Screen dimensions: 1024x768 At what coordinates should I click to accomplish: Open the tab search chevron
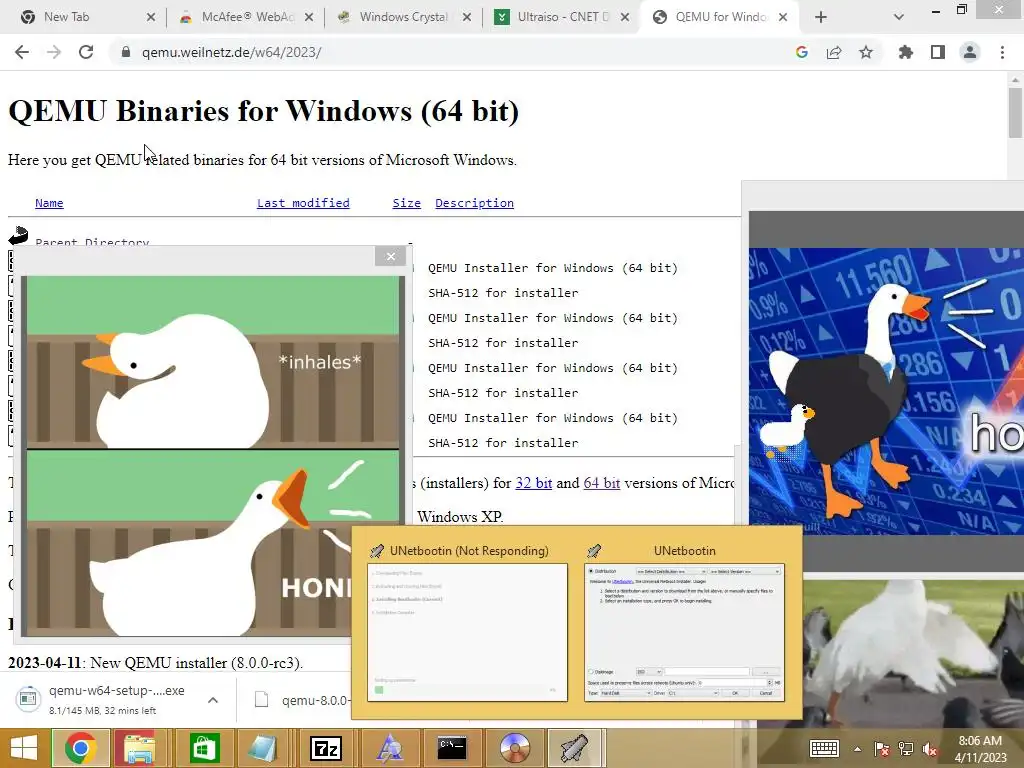click(x=899, y=17)
